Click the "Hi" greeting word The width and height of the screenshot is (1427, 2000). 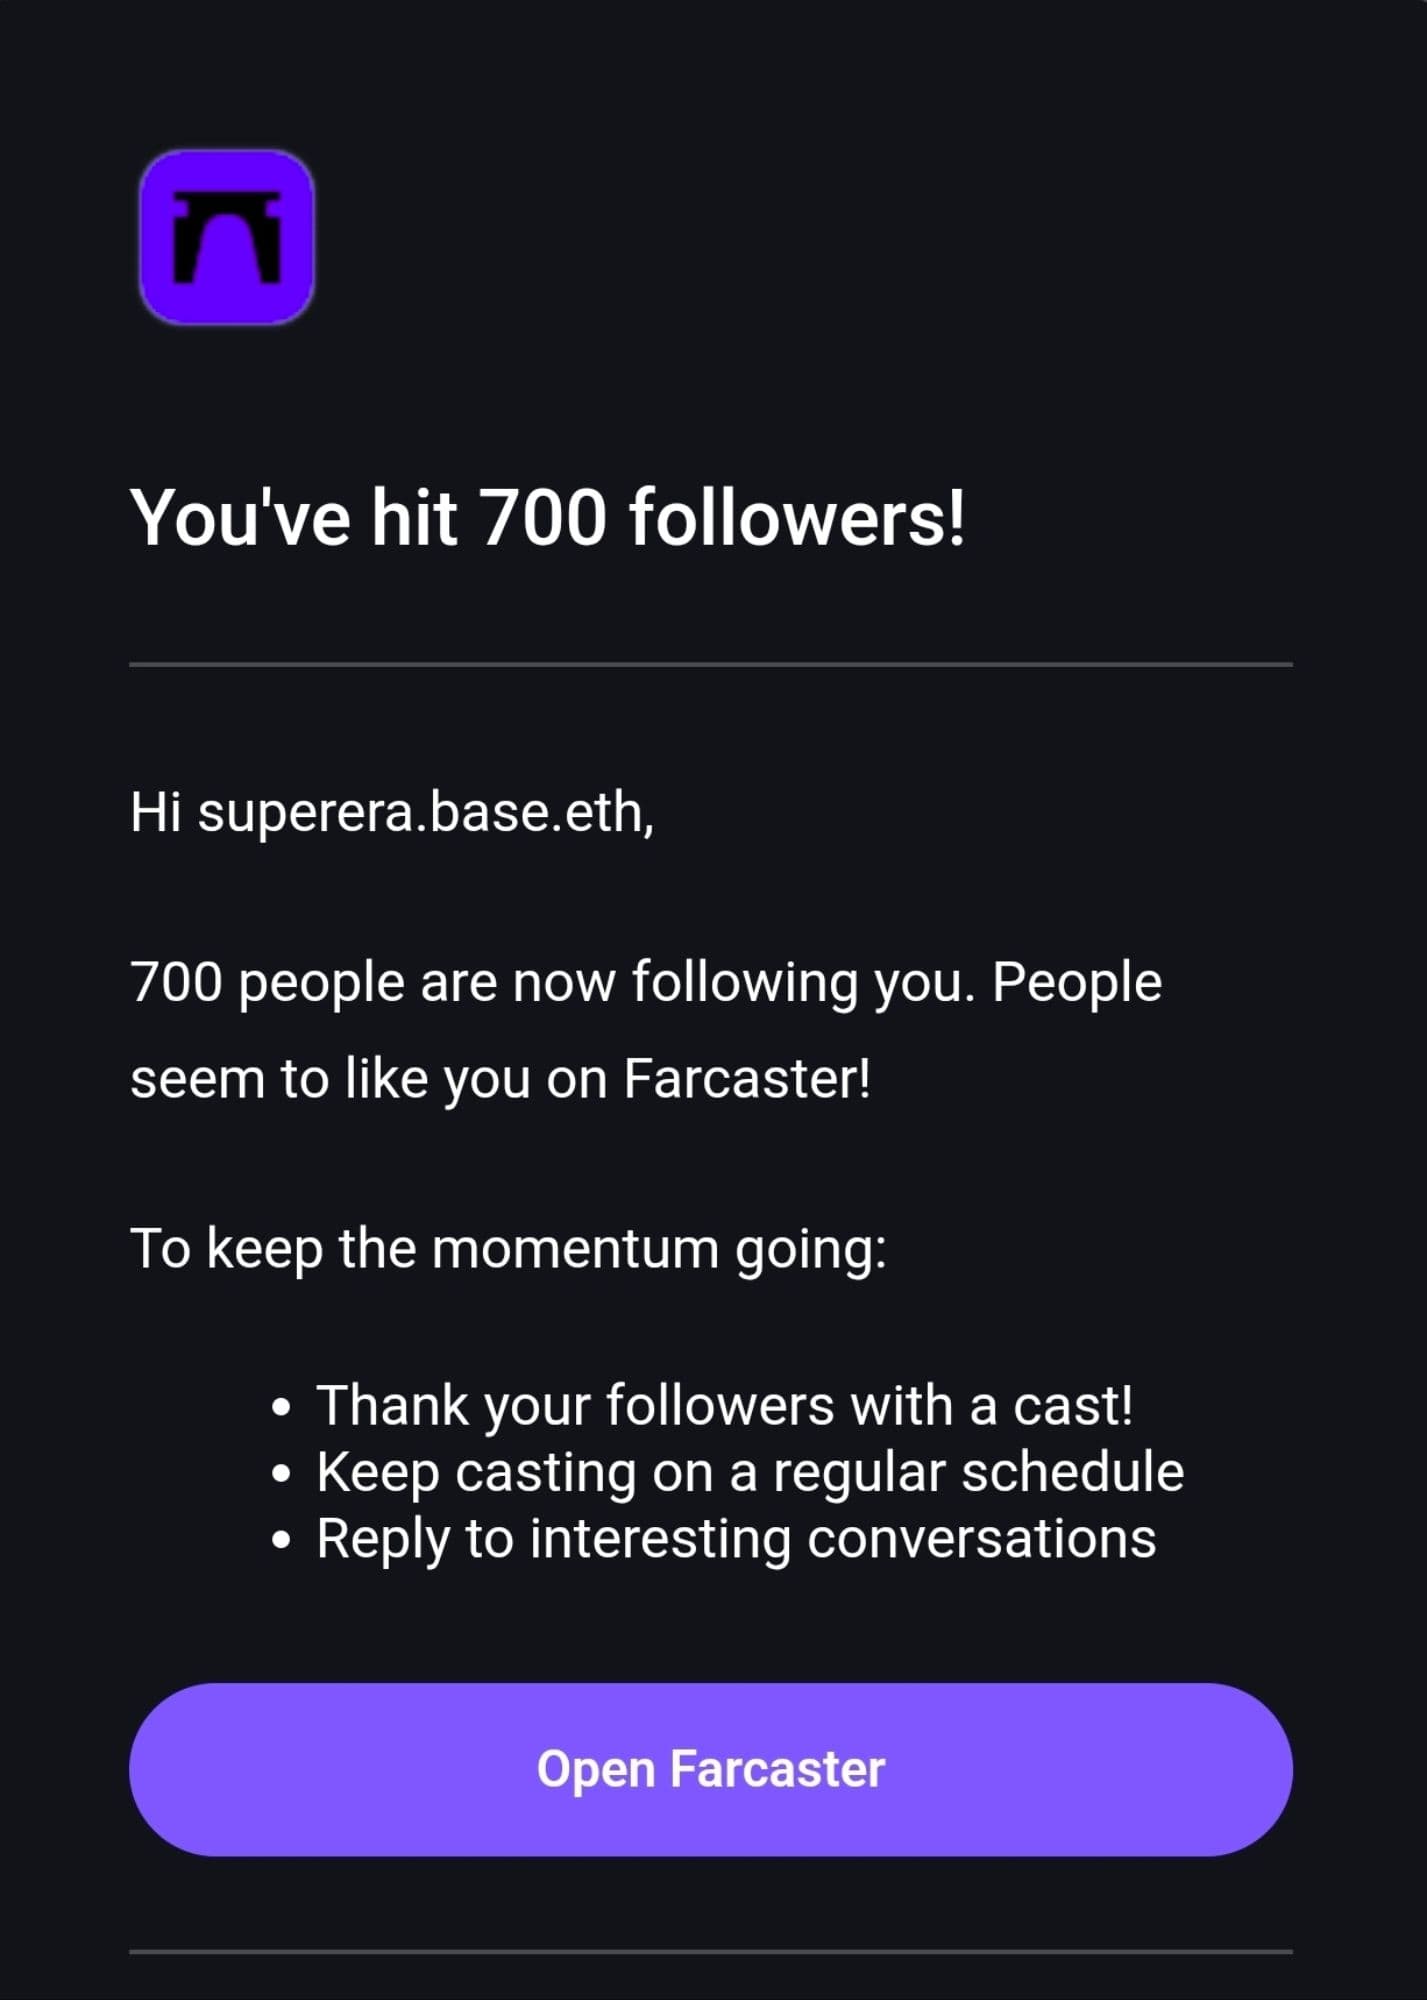[155, 812]
